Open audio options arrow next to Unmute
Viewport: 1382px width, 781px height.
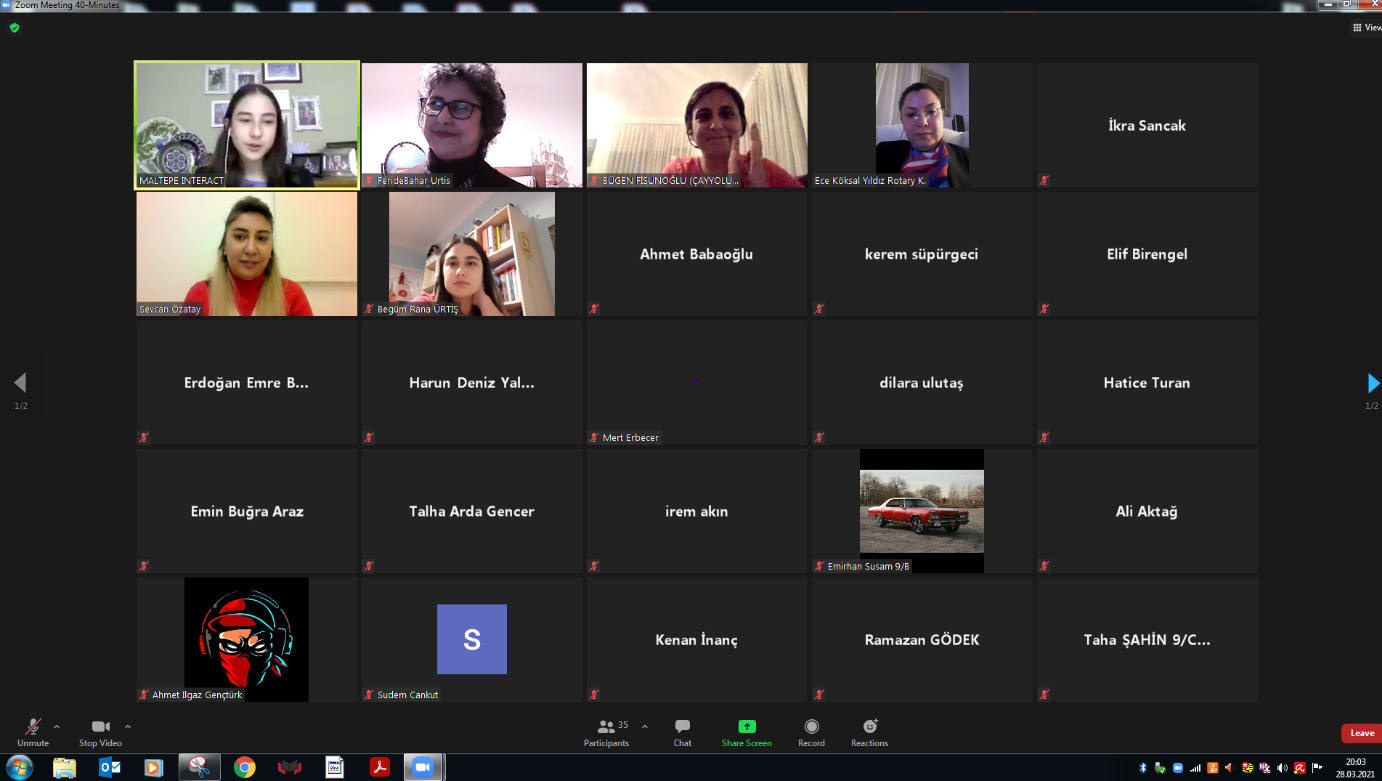point(56,727)
